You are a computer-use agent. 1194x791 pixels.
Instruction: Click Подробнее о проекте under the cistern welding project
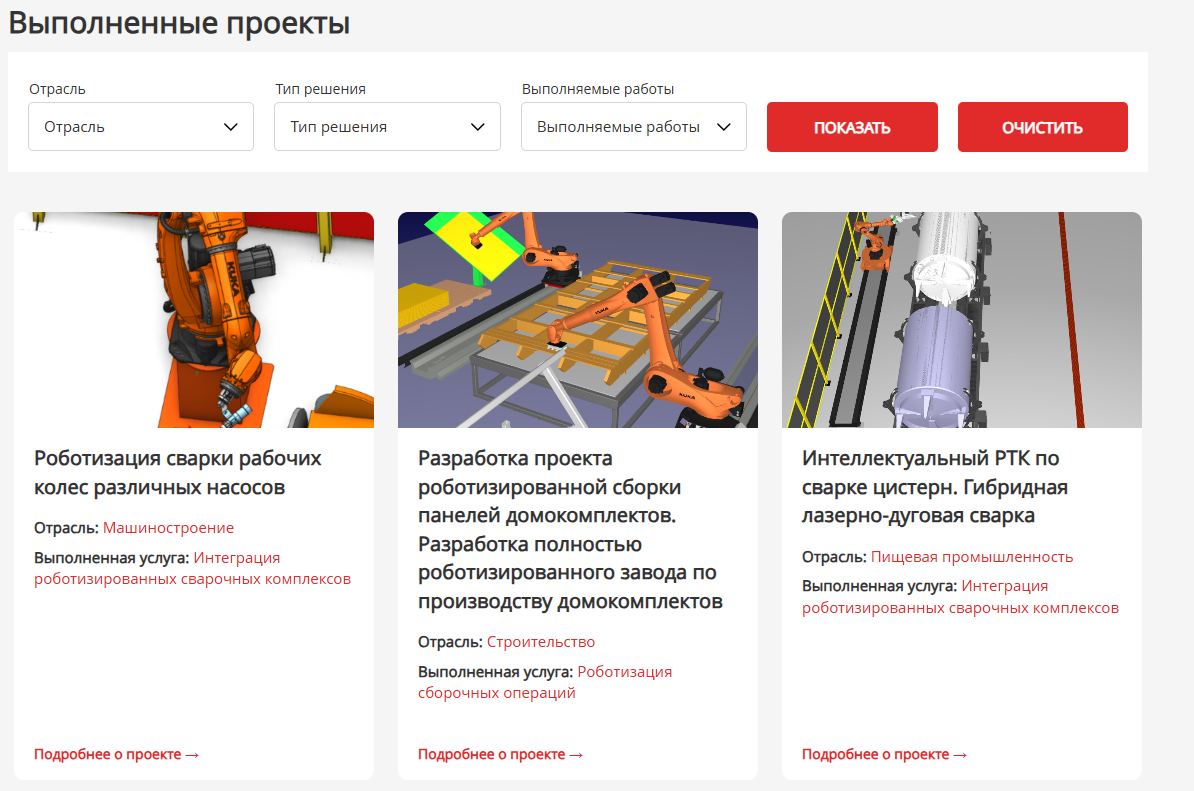pos(882,753)
